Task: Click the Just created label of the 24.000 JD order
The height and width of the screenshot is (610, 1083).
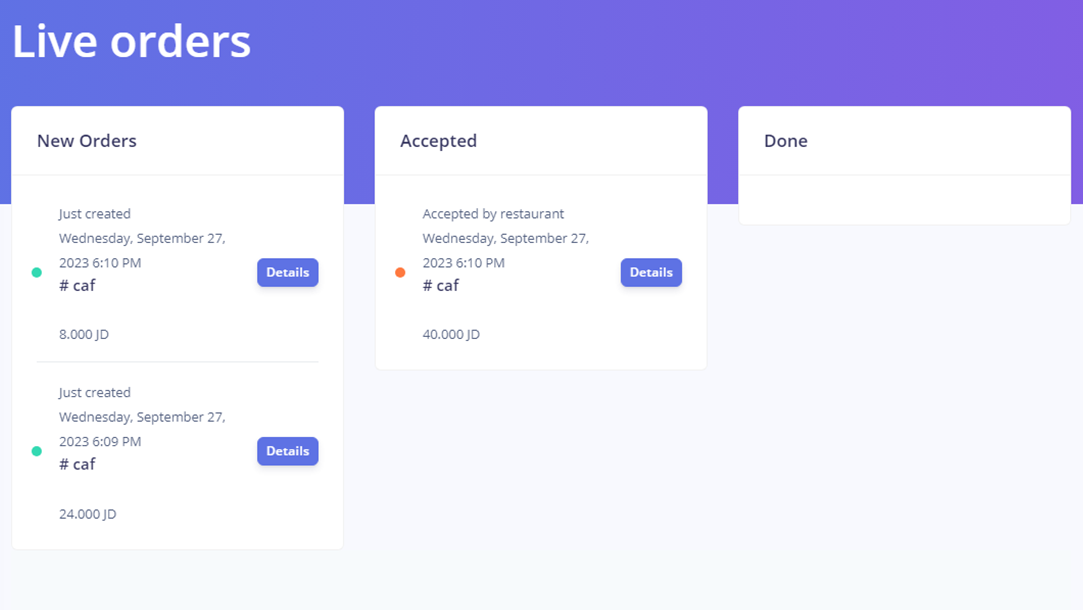Action: pos(95,393)
